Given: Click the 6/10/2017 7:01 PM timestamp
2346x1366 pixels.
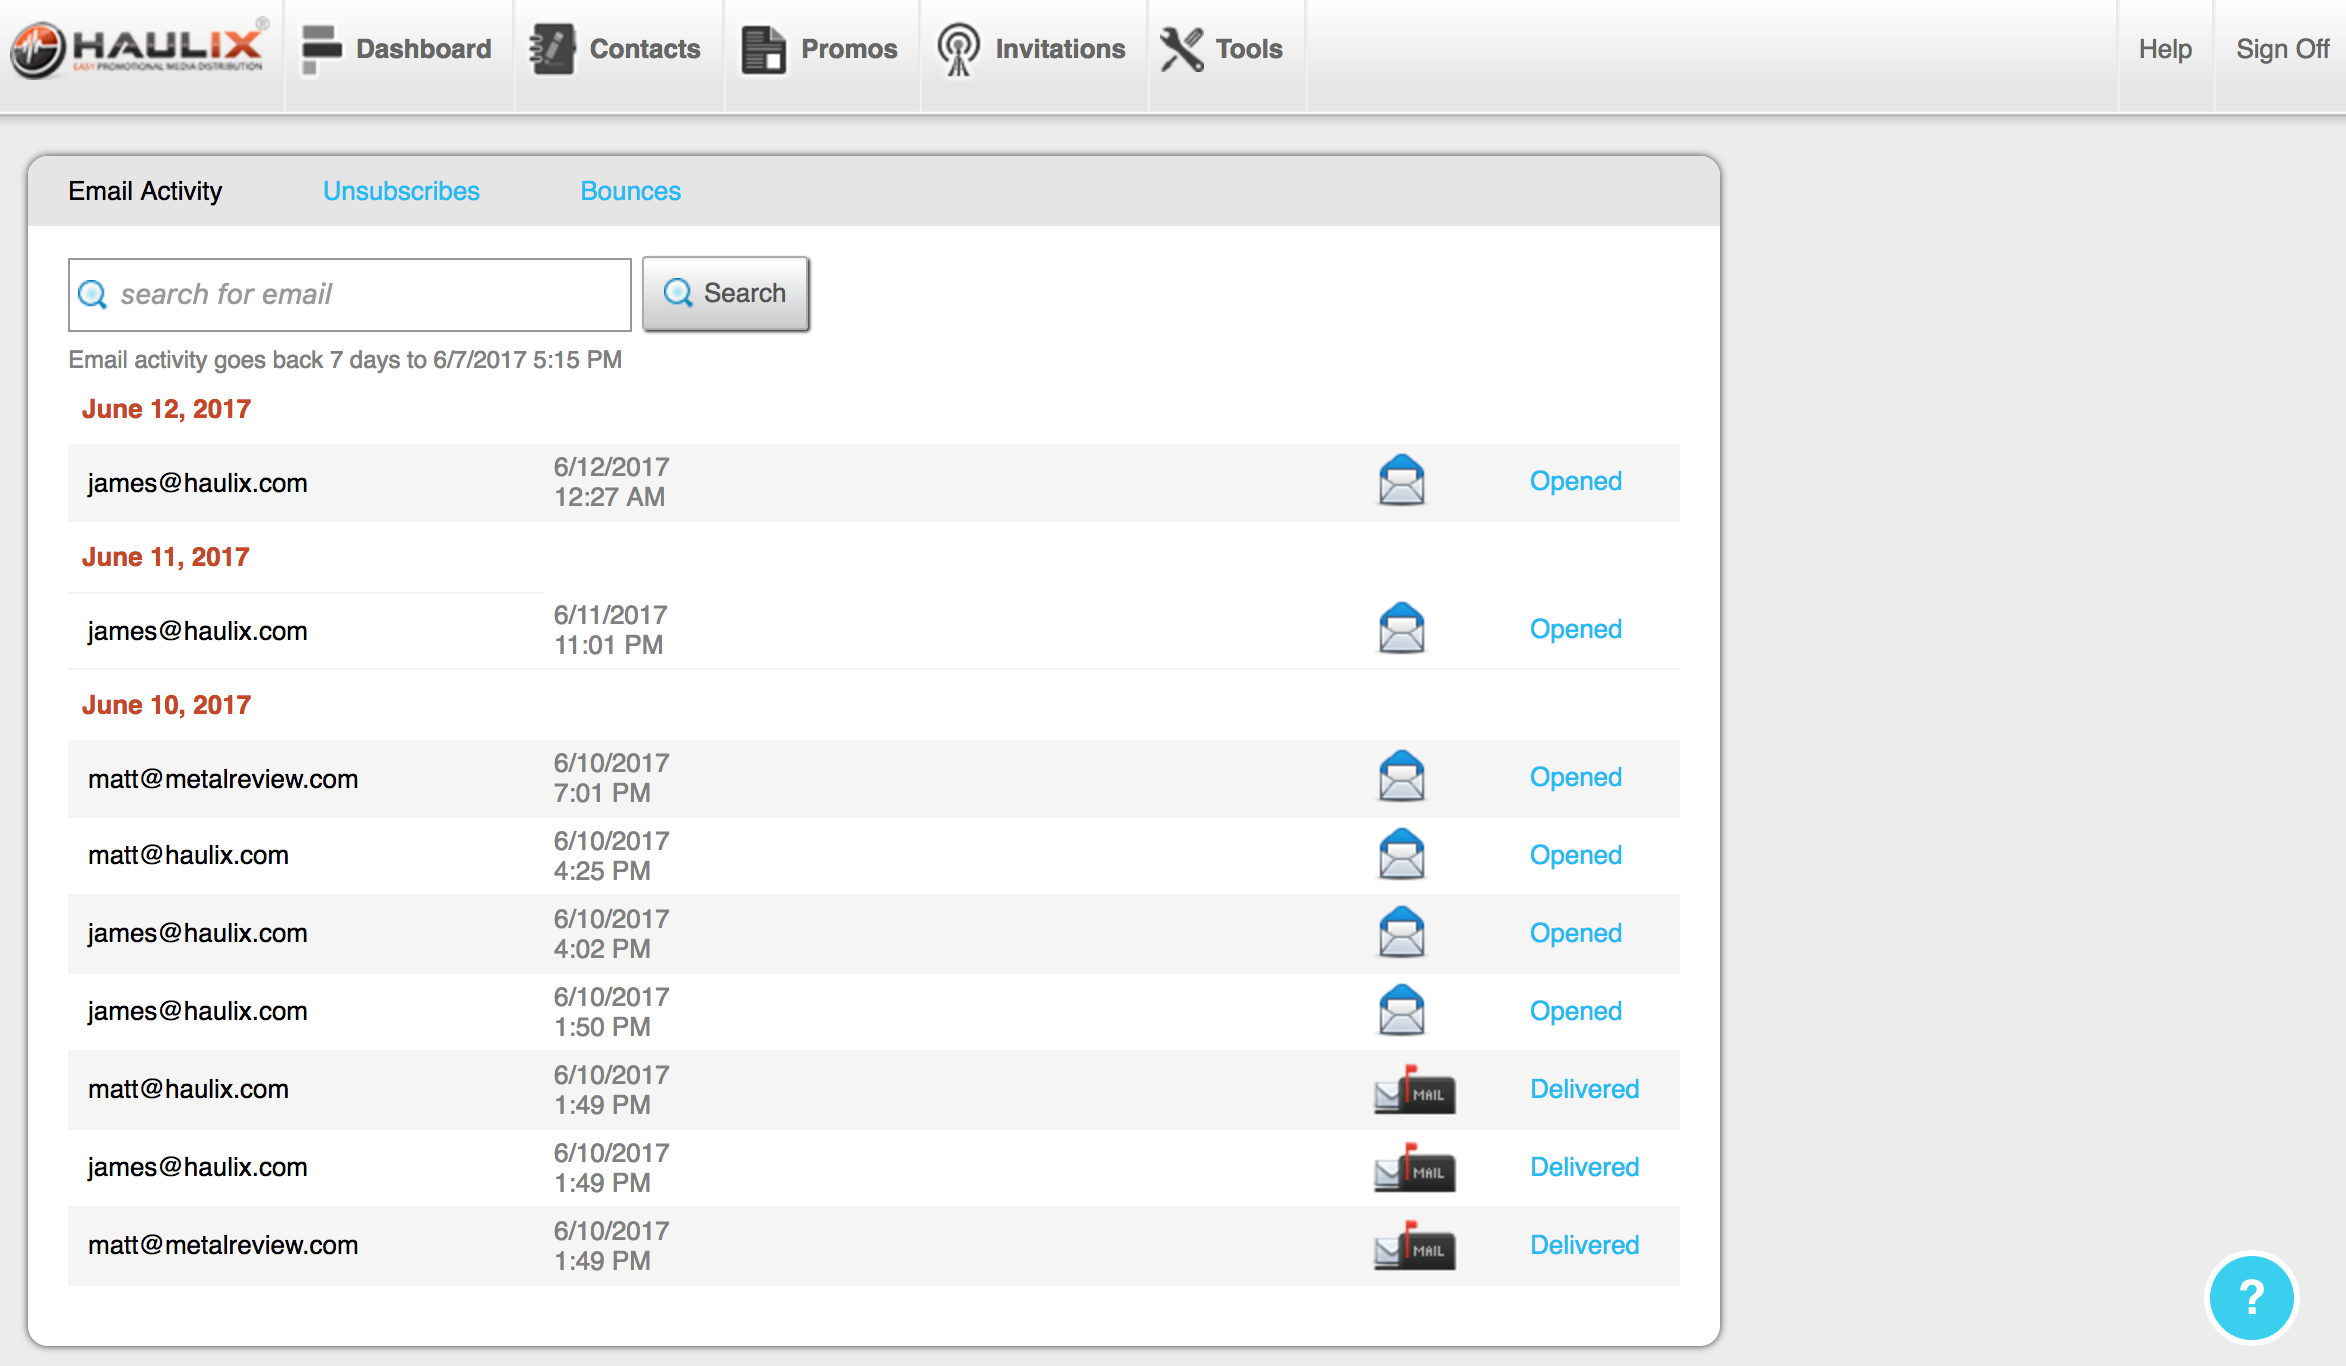Looking at the screenshot, I should pos(611,778).
